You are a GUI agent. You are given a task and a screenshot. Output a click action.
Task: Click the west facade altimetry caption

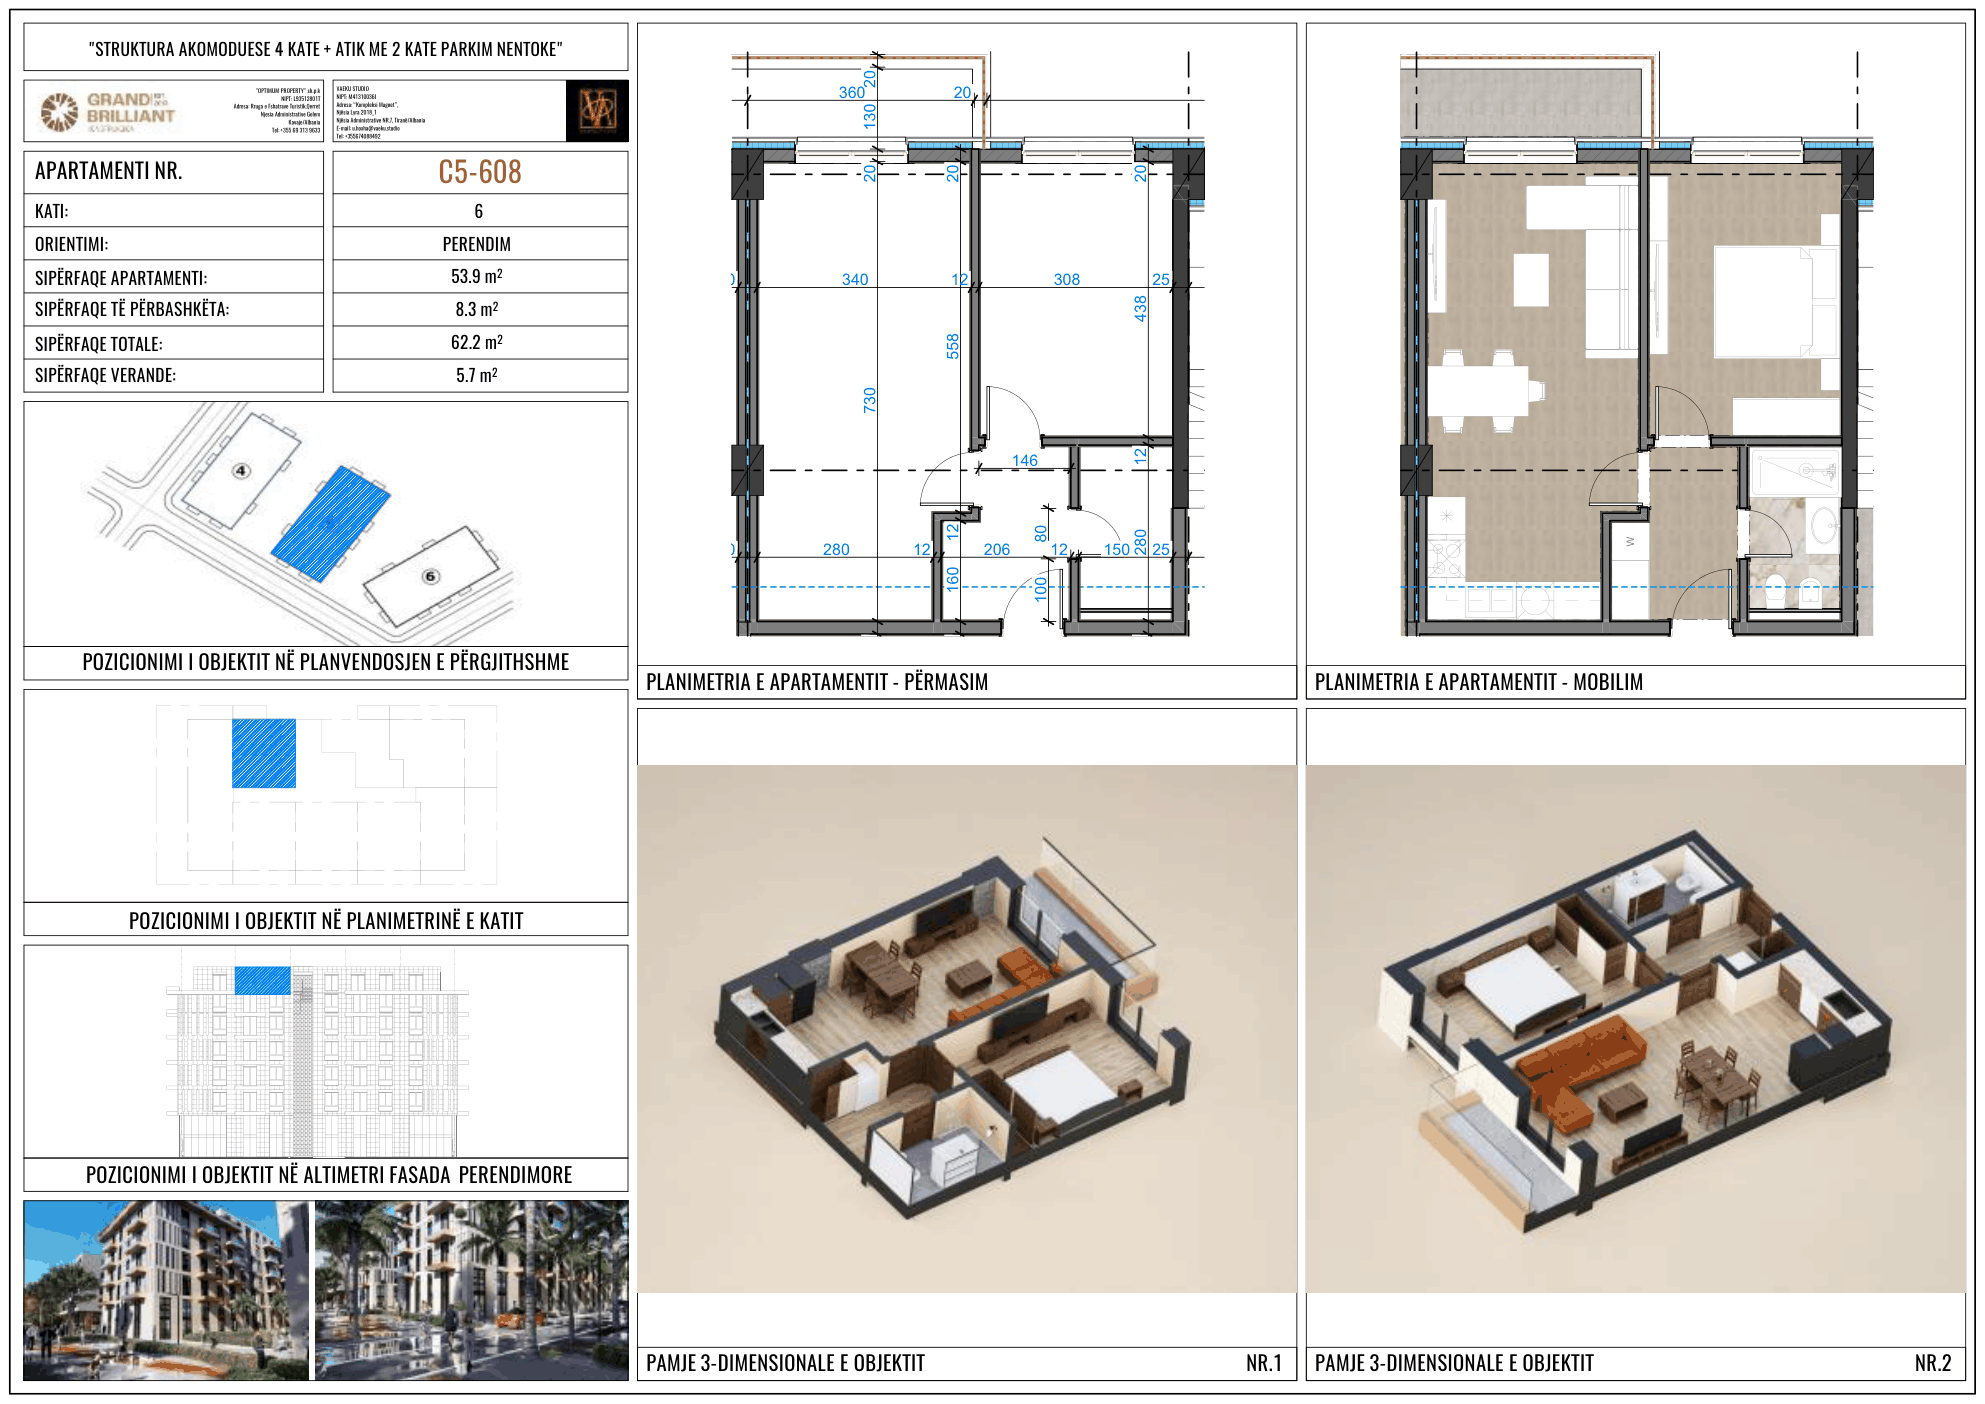point(329,1175)
